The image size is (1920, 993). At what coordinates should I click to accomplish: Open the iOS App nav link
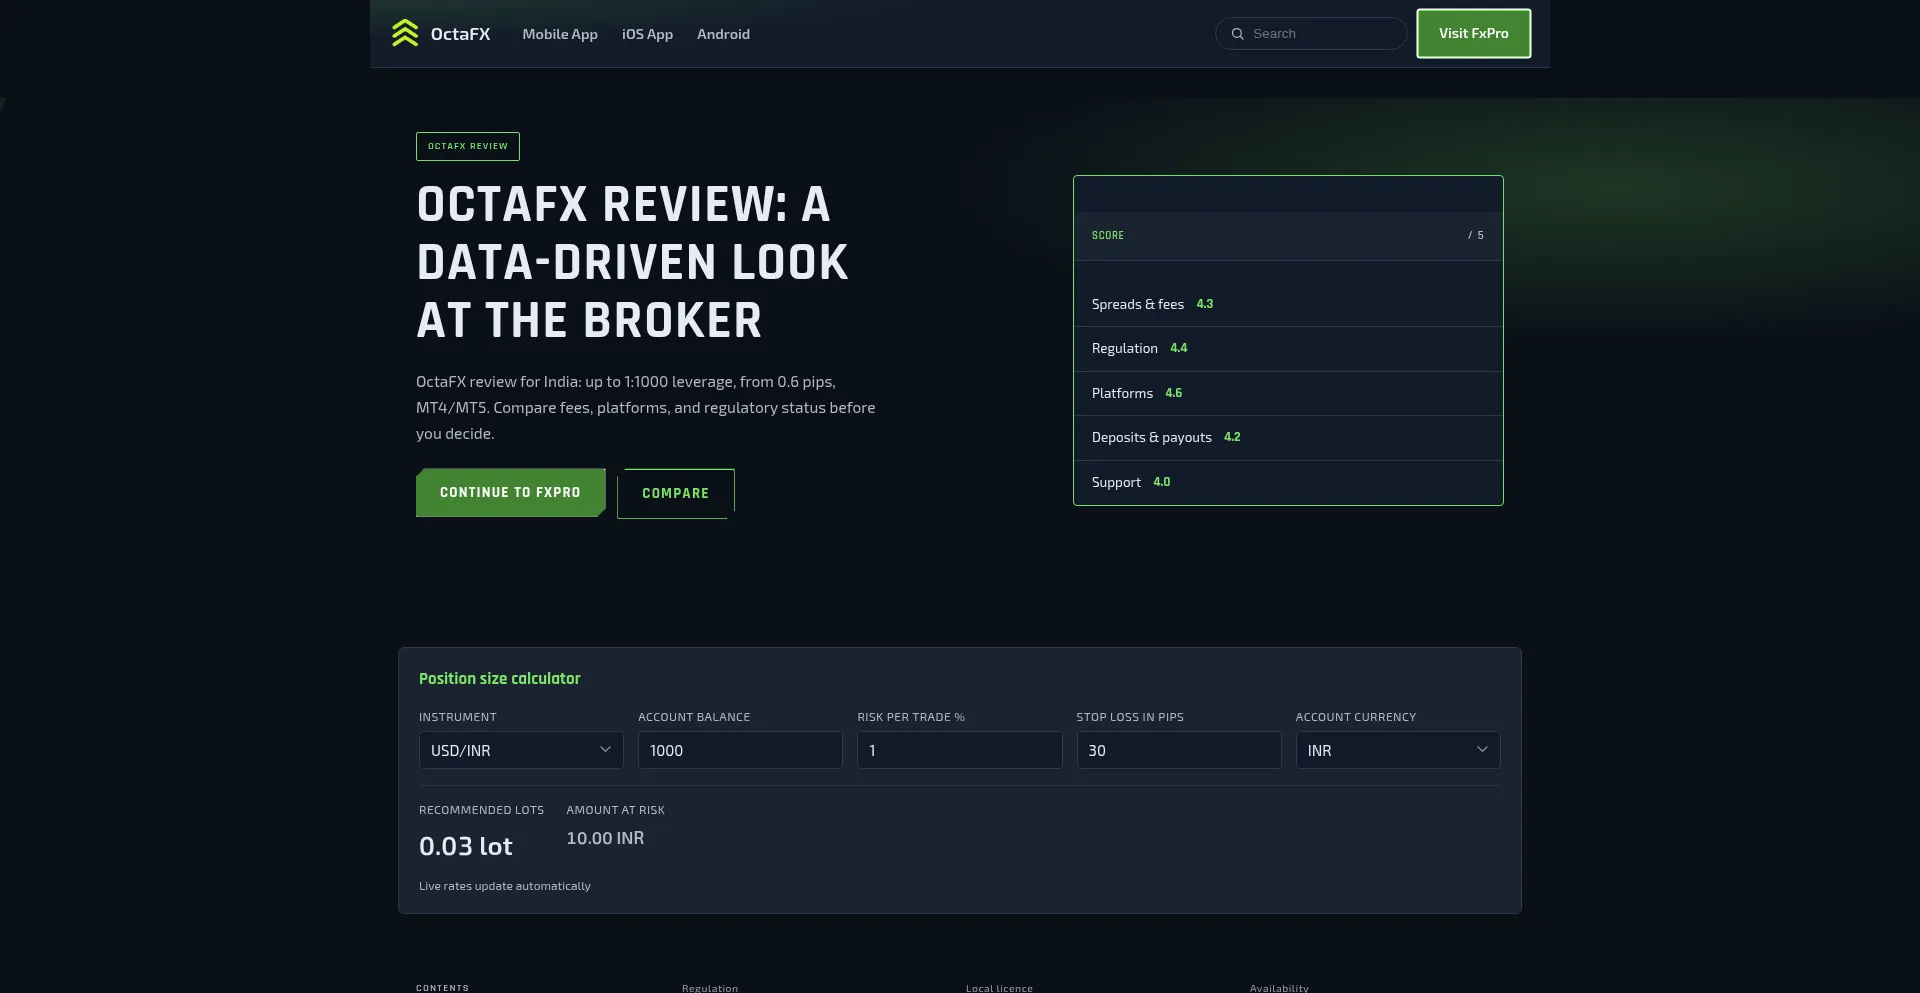[x=647, y=34]
